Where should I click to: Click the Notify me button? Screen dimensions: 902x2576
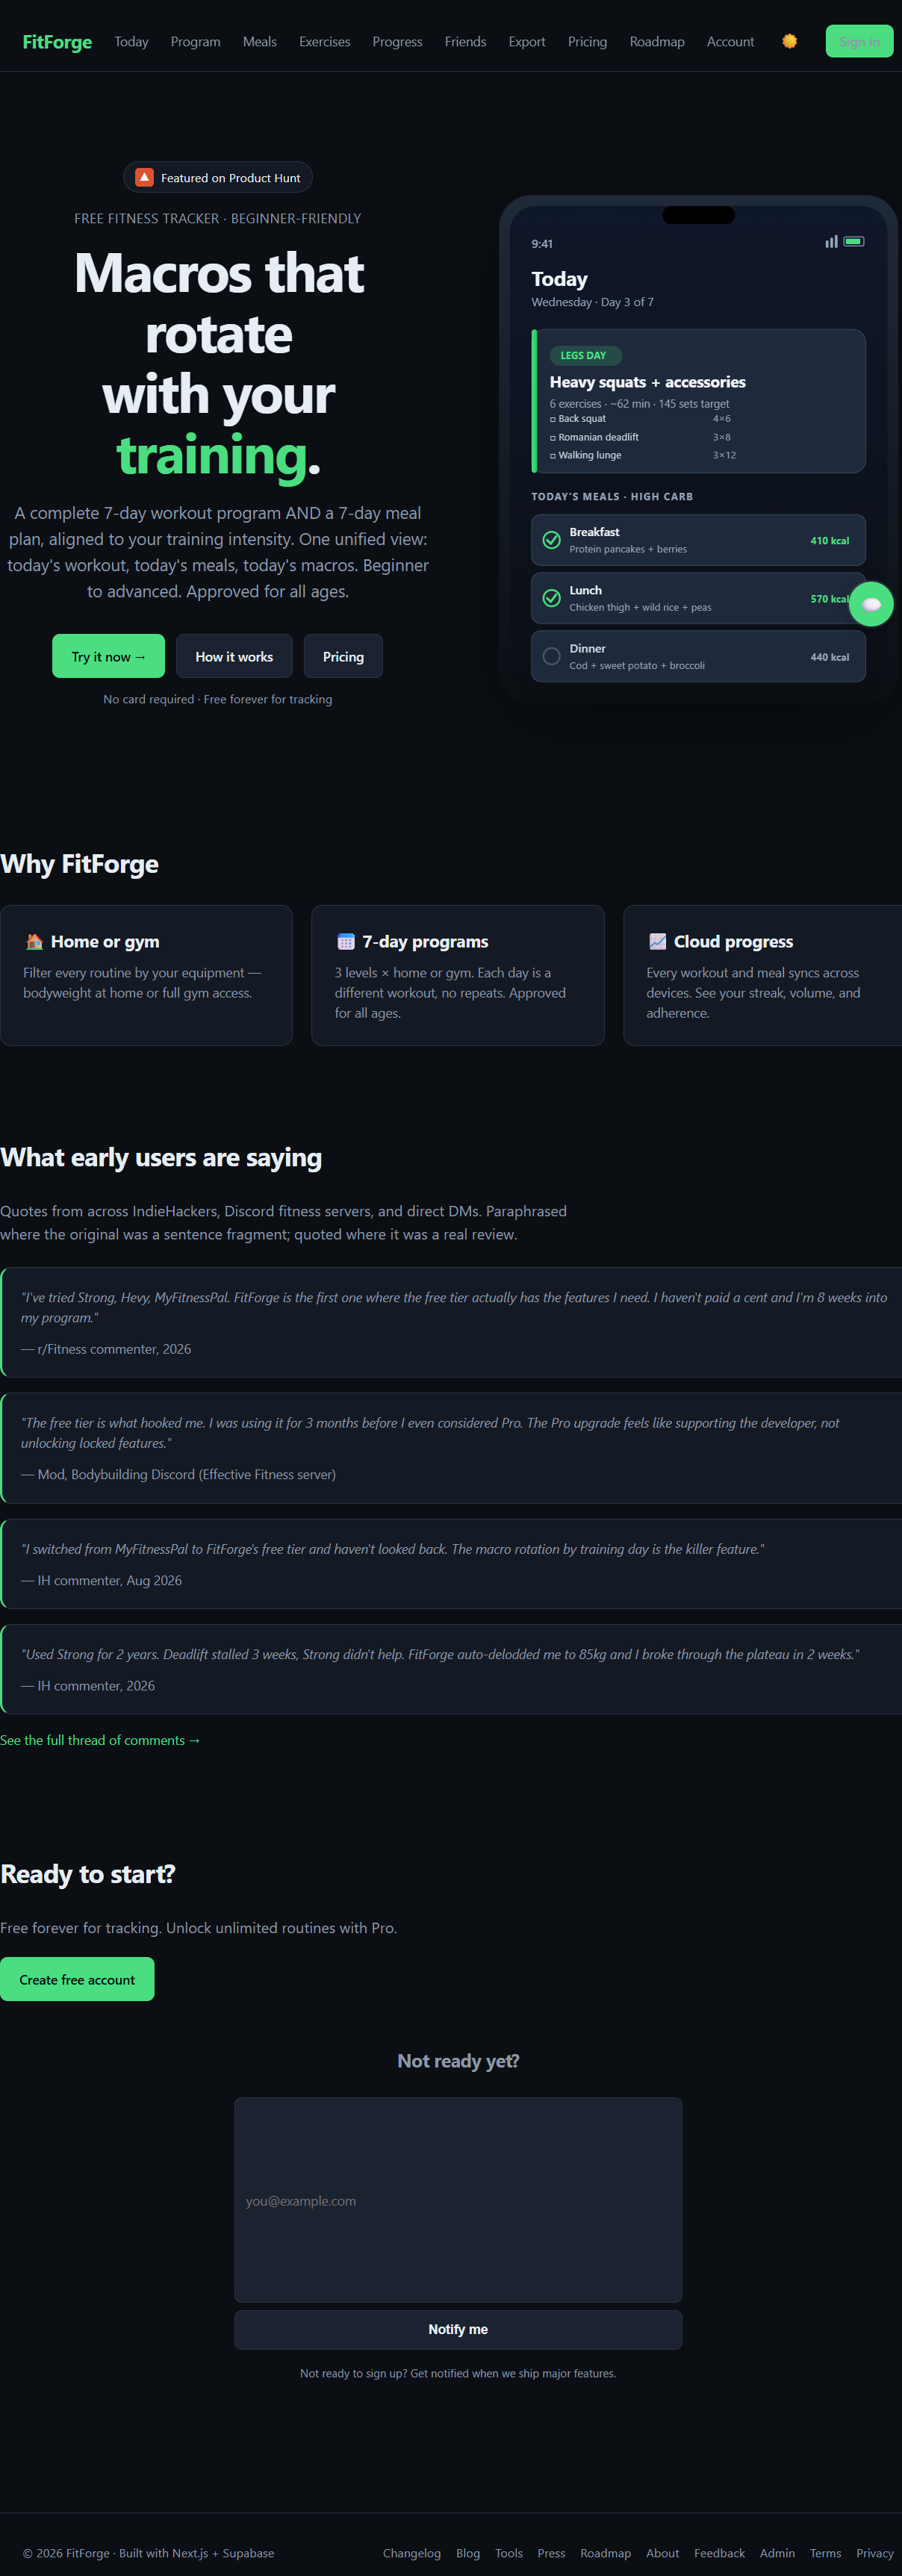458,2329
